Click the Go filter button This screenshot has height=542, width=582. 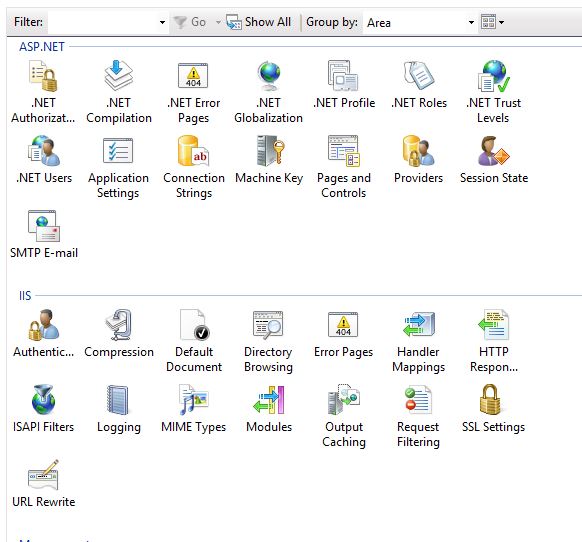pos(190,22)
